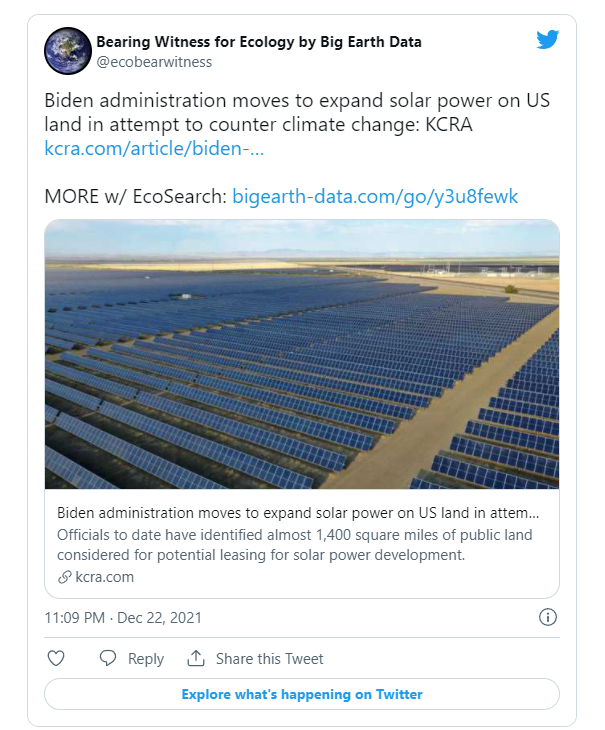Open the solar panel farm image
The width and height of the screenshot is (605, 730).
coord(302,355)
